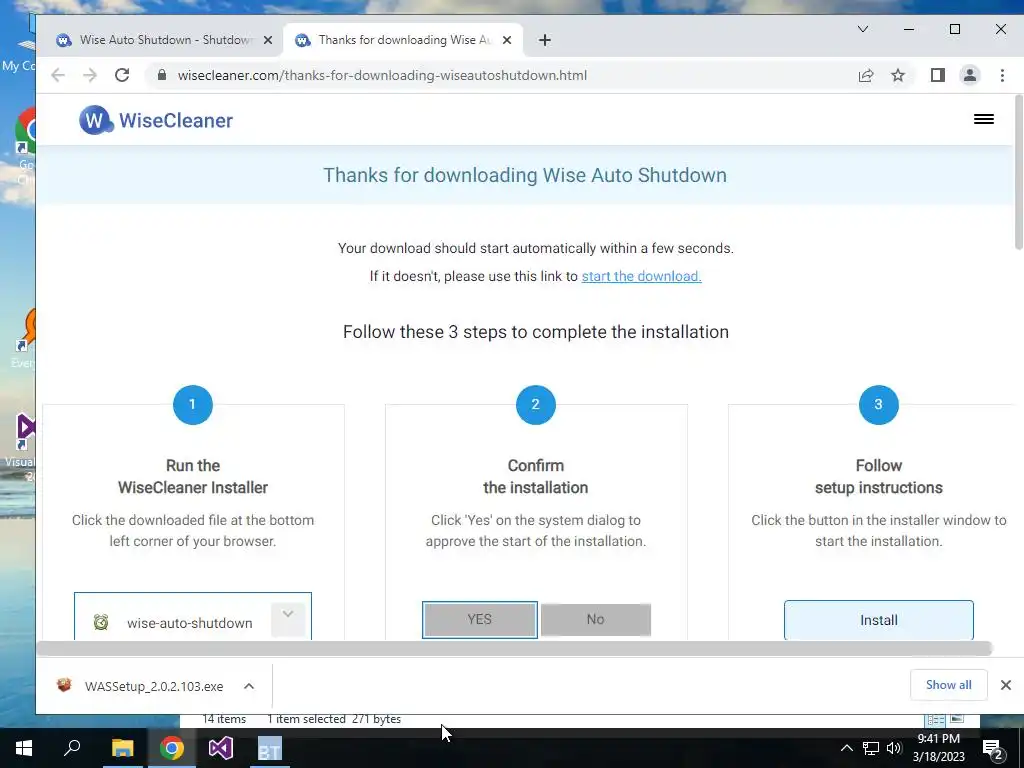Image resolution: width=1024 pixels, height=768 pixels.
Task: Click the vertical page scrollbar
Action: [1018, 171]
